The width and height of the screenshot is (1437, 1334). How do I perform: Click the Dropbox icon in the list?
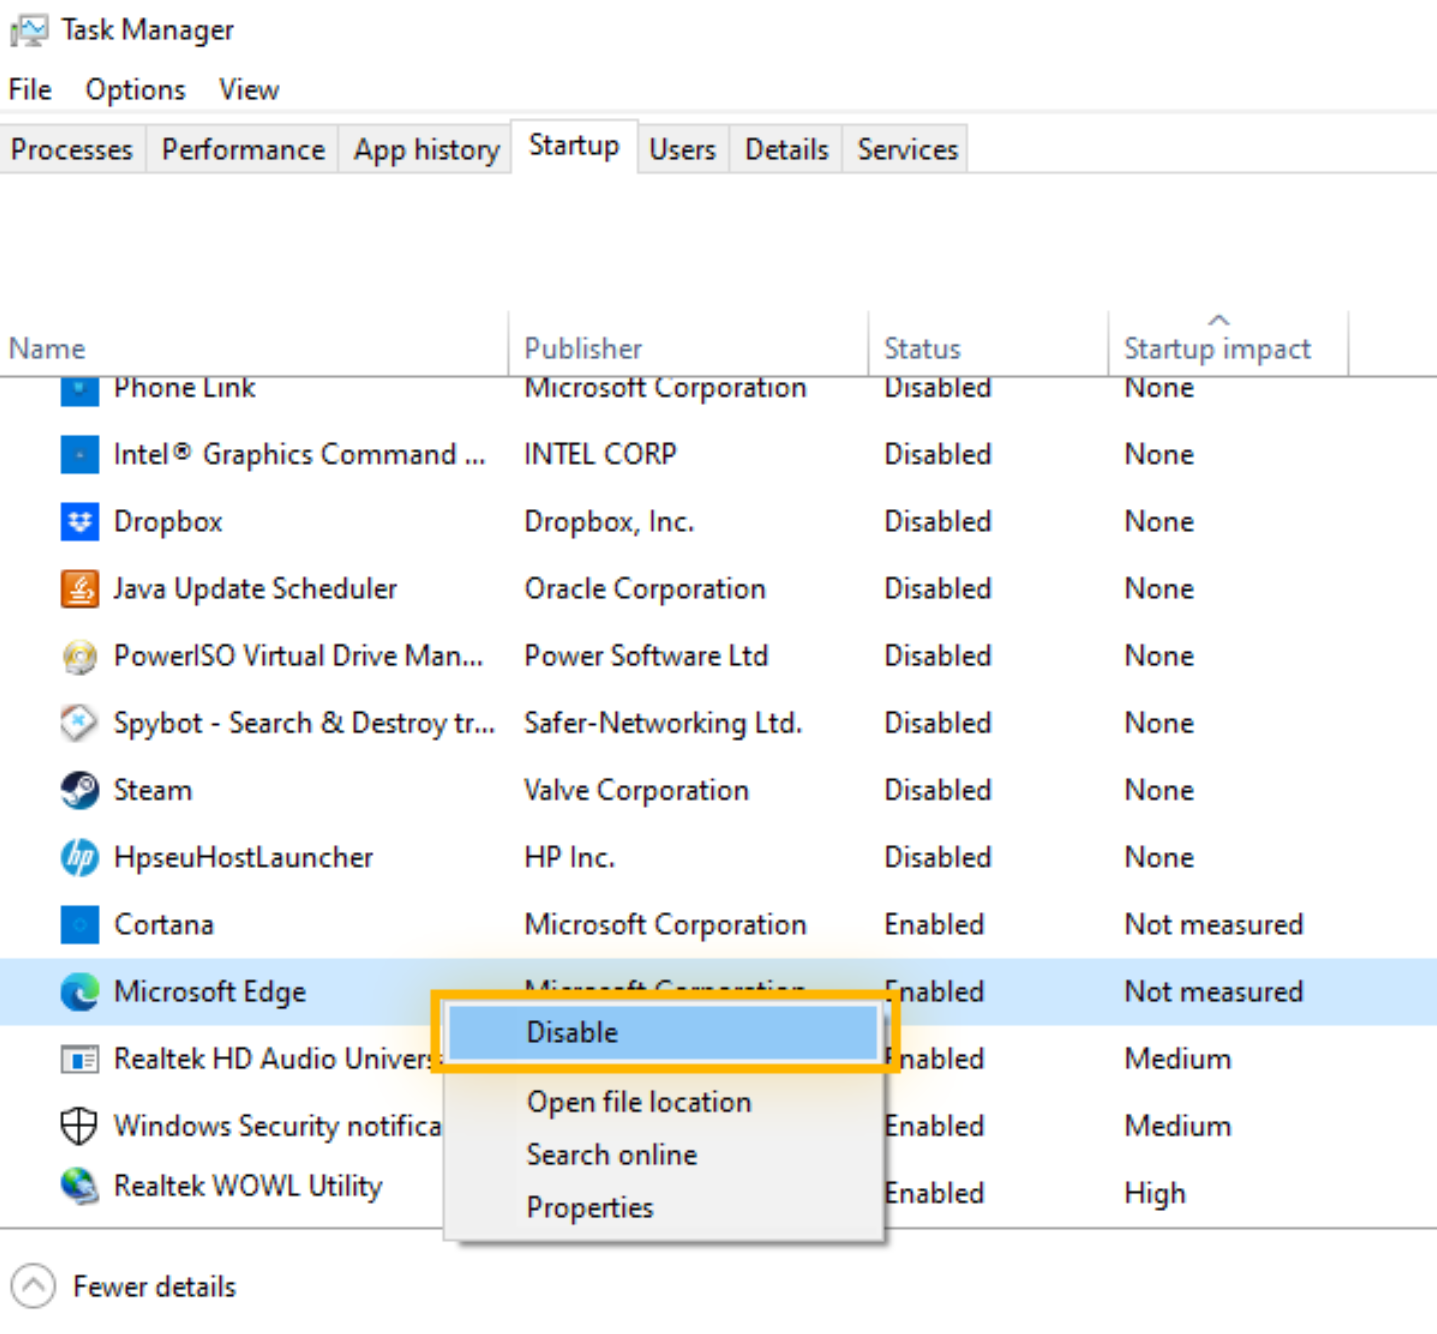click(x=79, y=522)
